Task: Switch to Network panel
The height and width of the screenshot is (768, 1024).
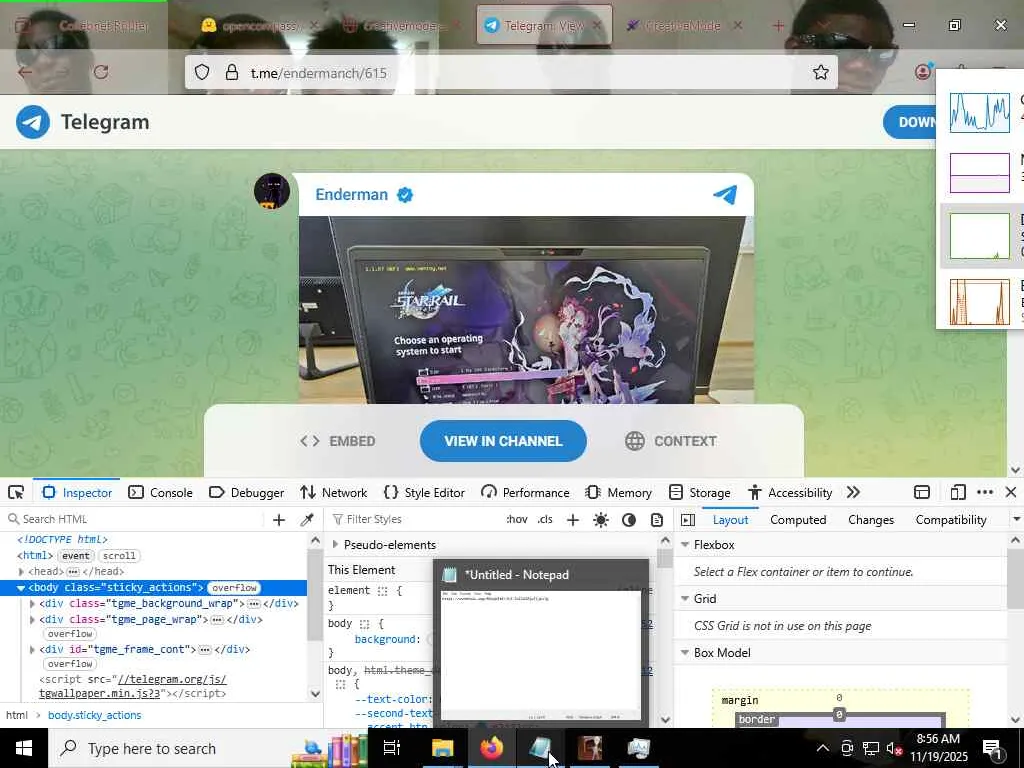Action: pyautogui.click(x=334, y=492)
